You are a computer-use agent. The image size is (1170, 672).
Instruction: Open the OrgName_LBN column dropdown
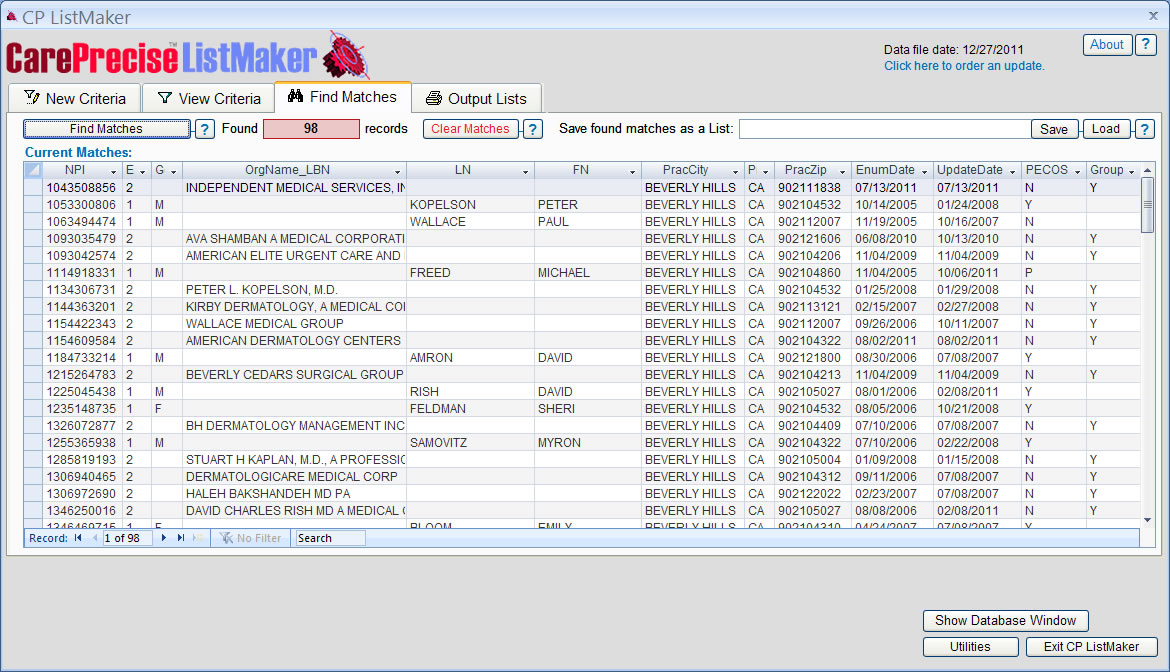click(398, 172)
